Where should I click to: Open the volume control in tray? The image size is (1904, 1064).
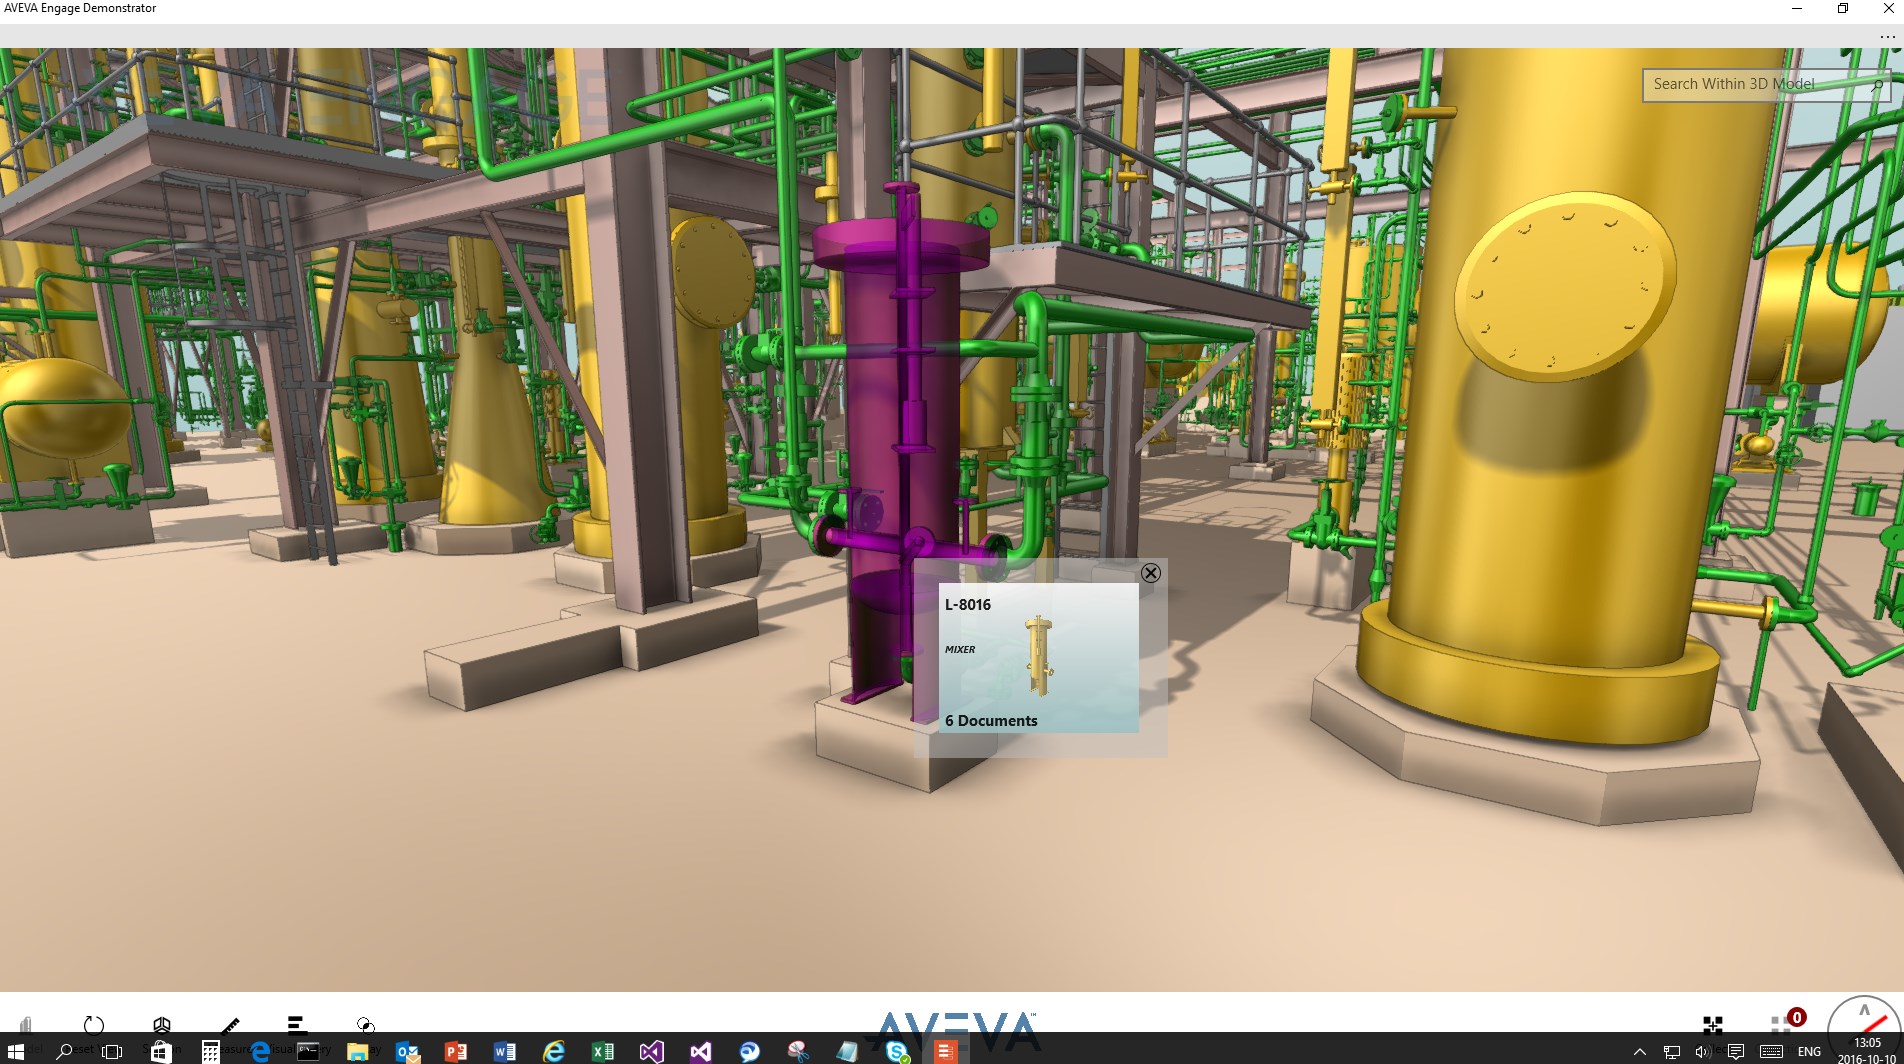pos(1702,1051)
